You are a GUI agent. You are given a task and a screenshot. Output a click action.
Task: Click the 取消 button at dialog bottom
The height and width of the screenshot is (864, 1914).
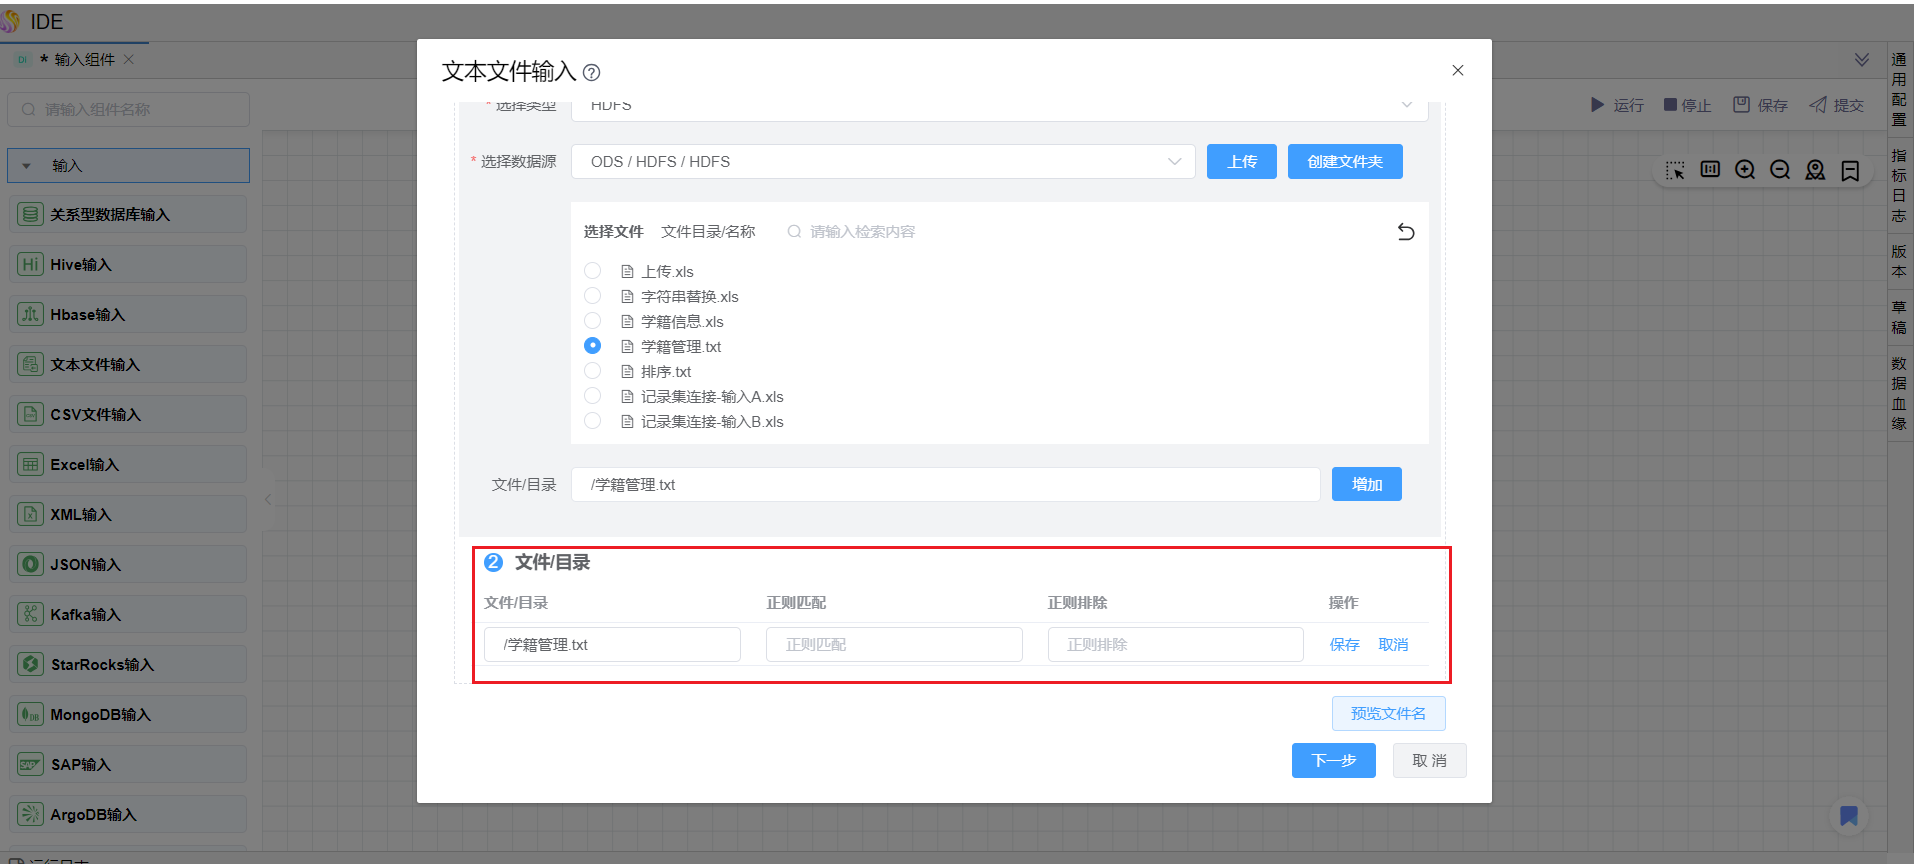click(1430, 760)
